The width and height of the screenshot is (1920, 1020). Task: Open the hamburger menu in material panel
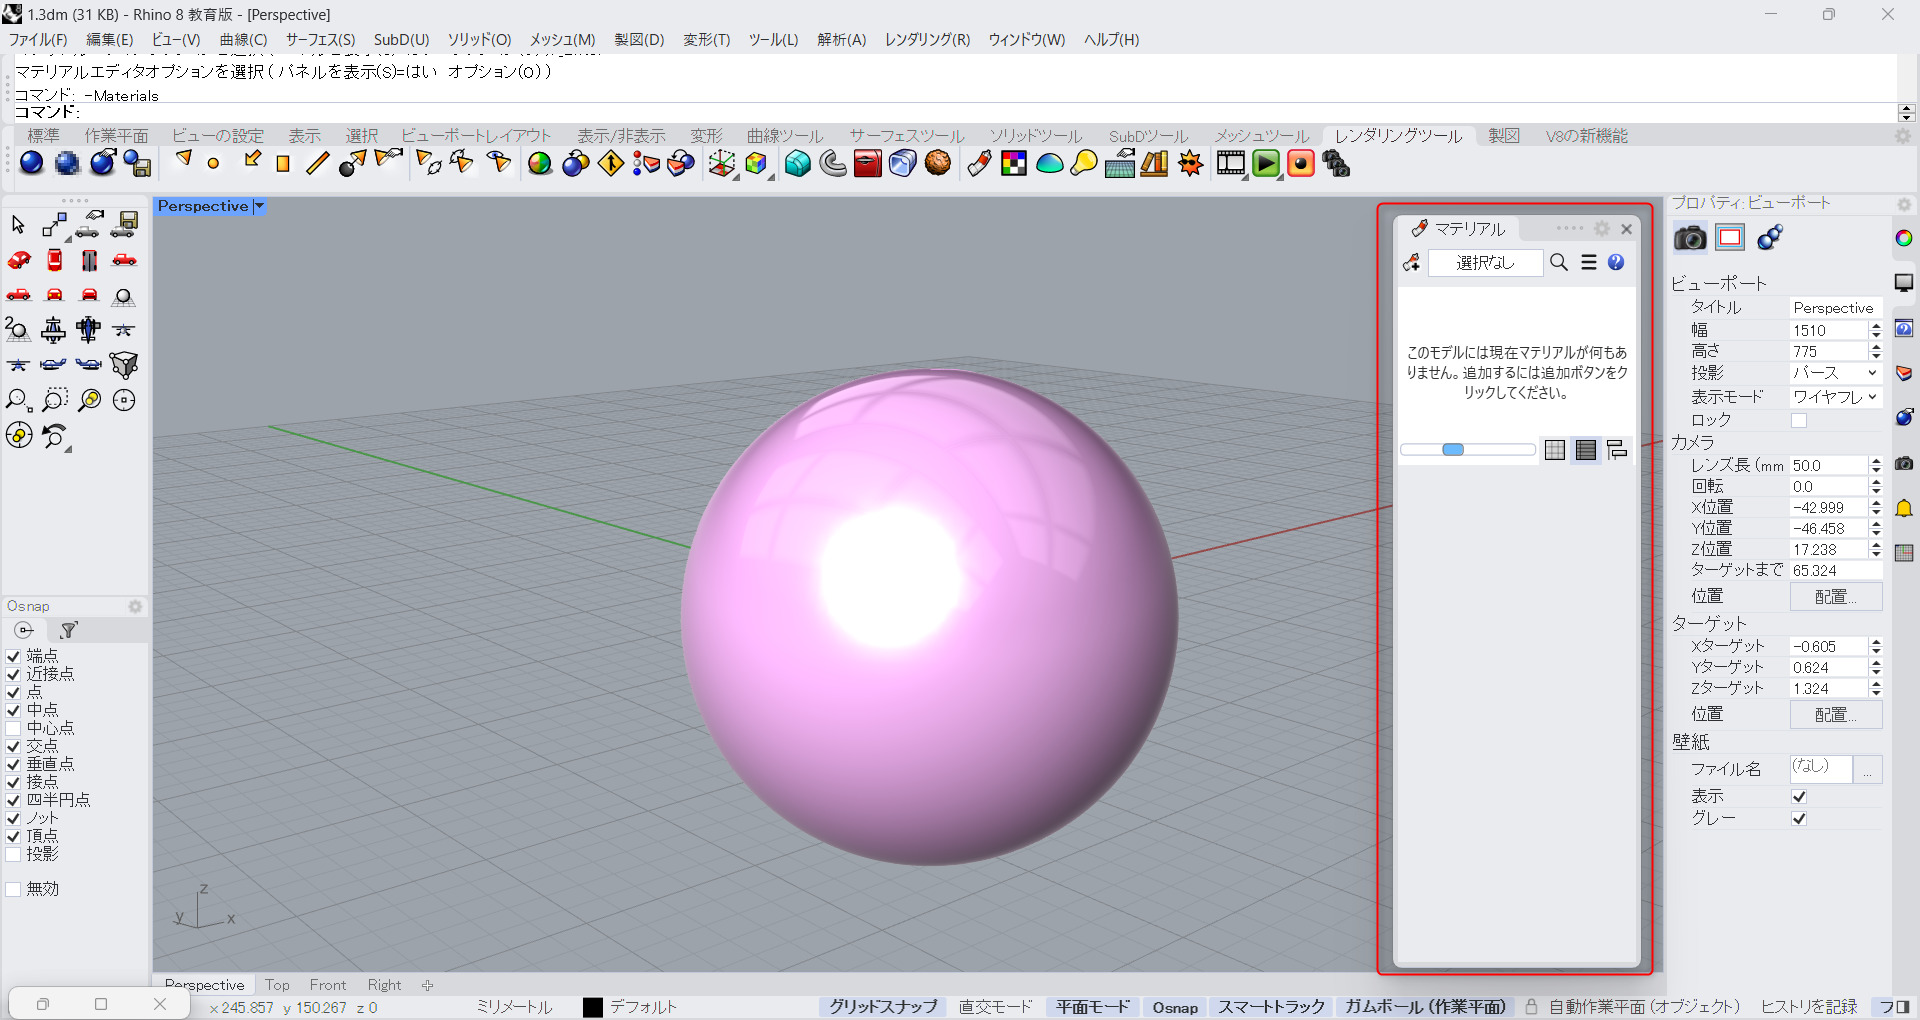click(1589, 263)
